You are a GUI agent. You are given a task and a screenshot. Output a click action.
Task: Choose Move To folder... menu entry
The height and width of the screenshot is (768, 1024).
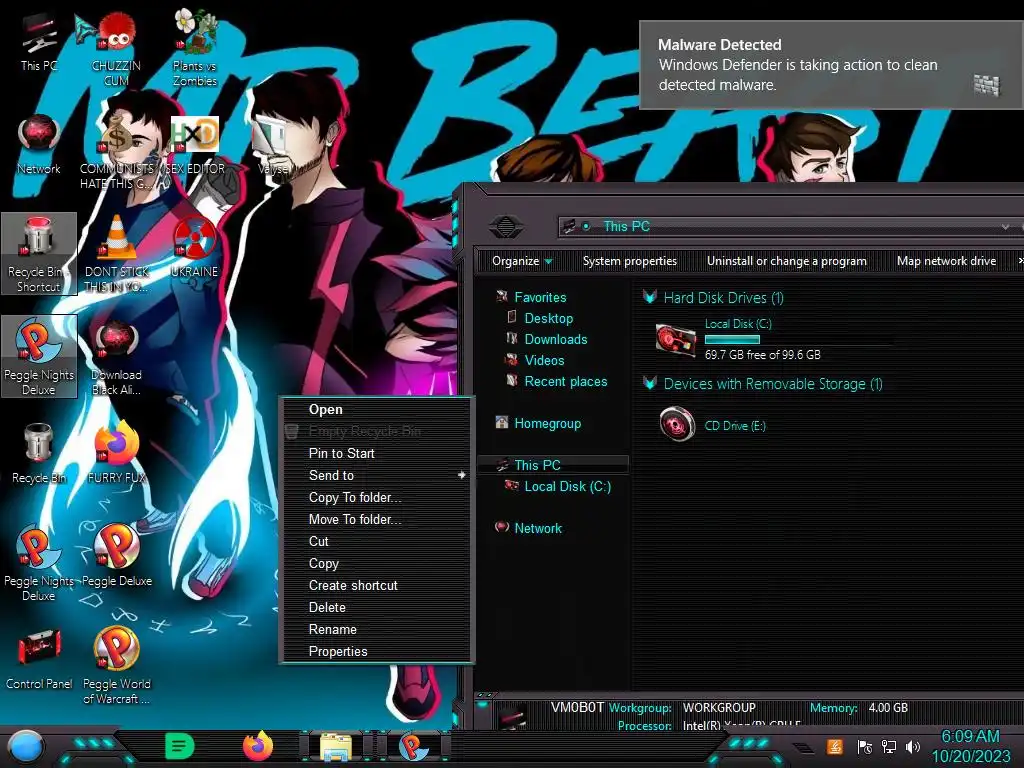[x=376, y=520]
